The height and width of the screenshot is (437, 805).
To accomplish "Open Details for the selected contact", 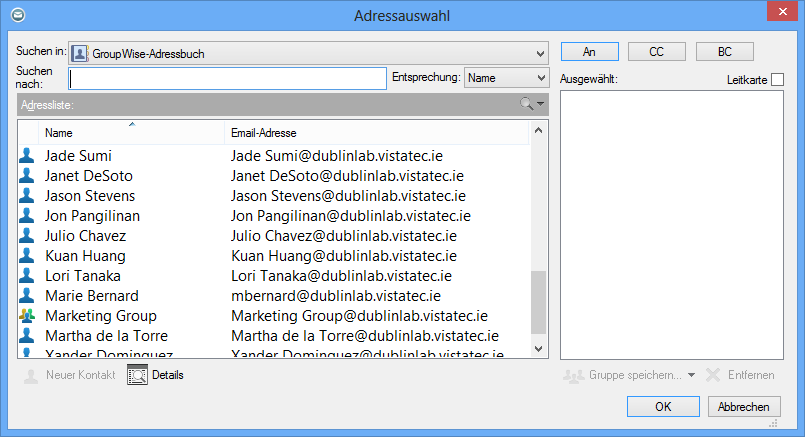I will point(156,375).
